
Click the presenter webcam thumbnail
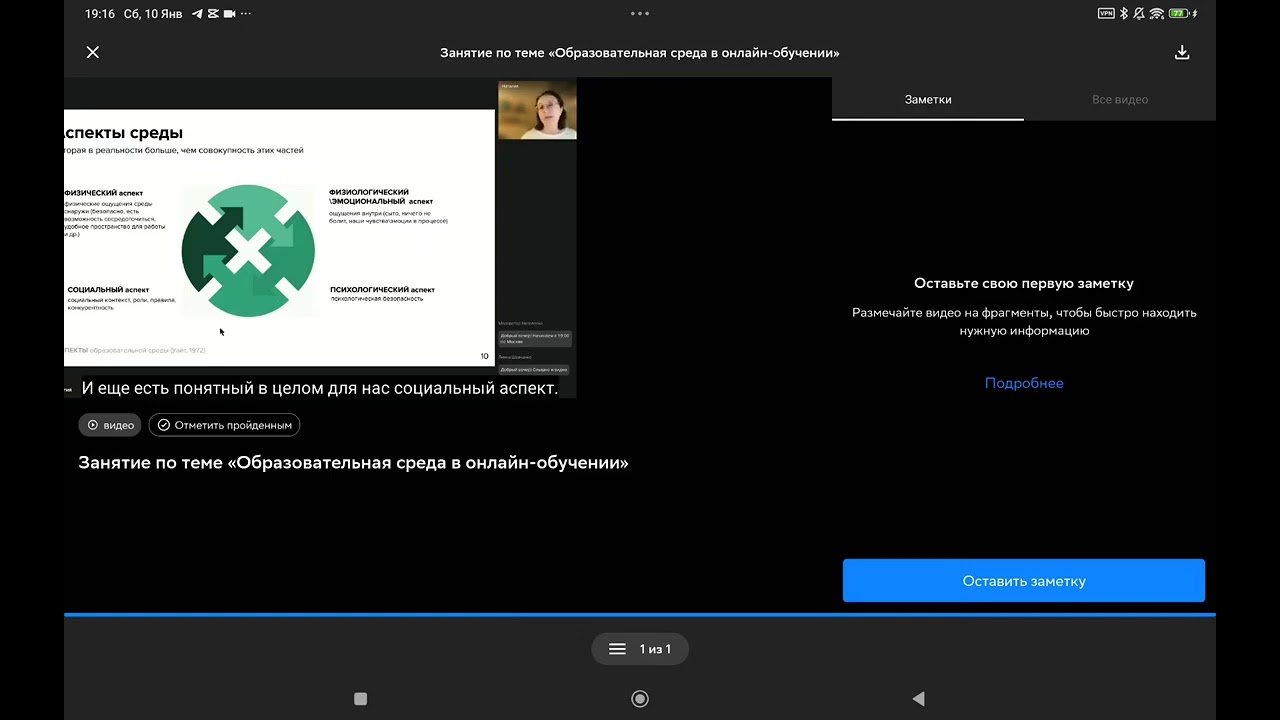click(537, 110)
